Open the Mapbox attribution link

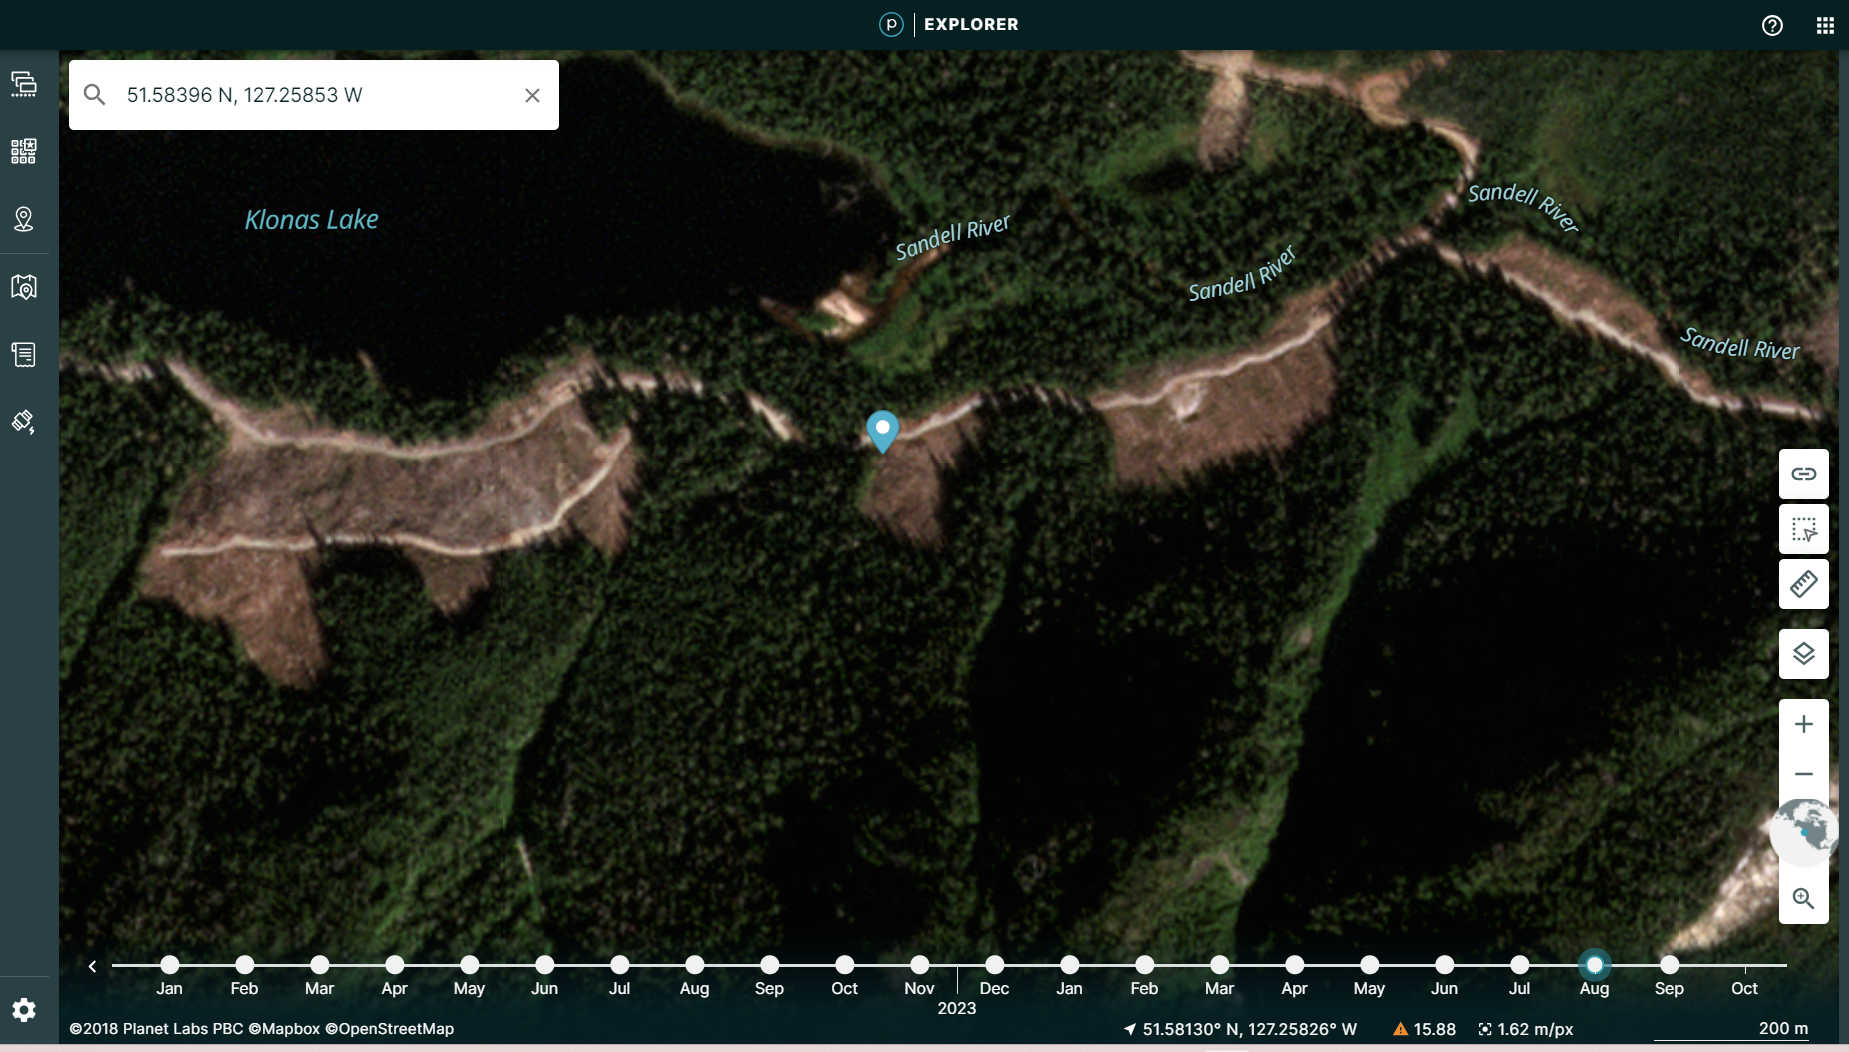284,1029
